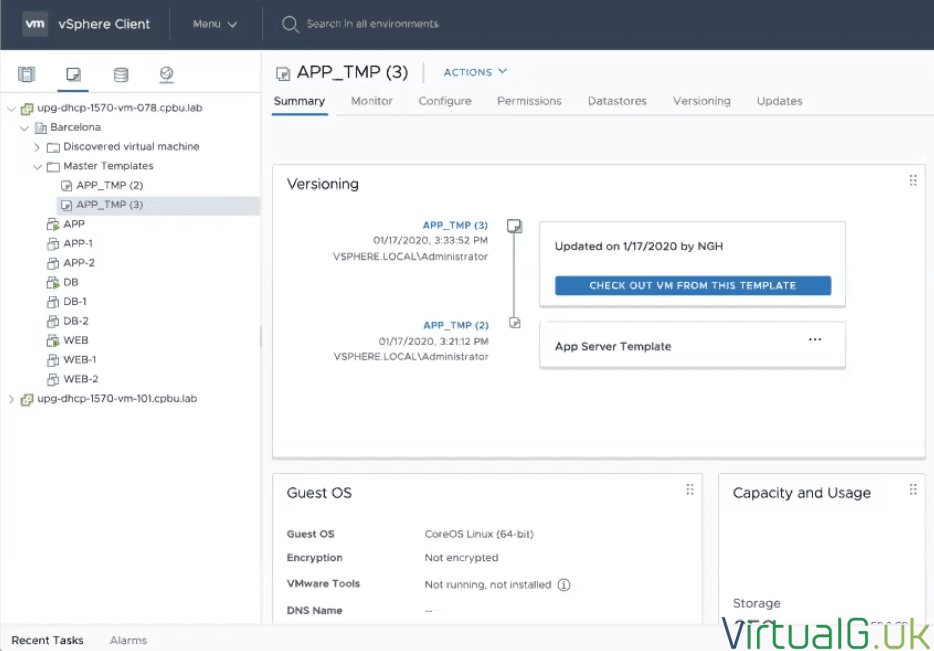Switch to VMs and Templates inventory view
The width and height of the screenshot is (934, 651).
pos(73,74)
